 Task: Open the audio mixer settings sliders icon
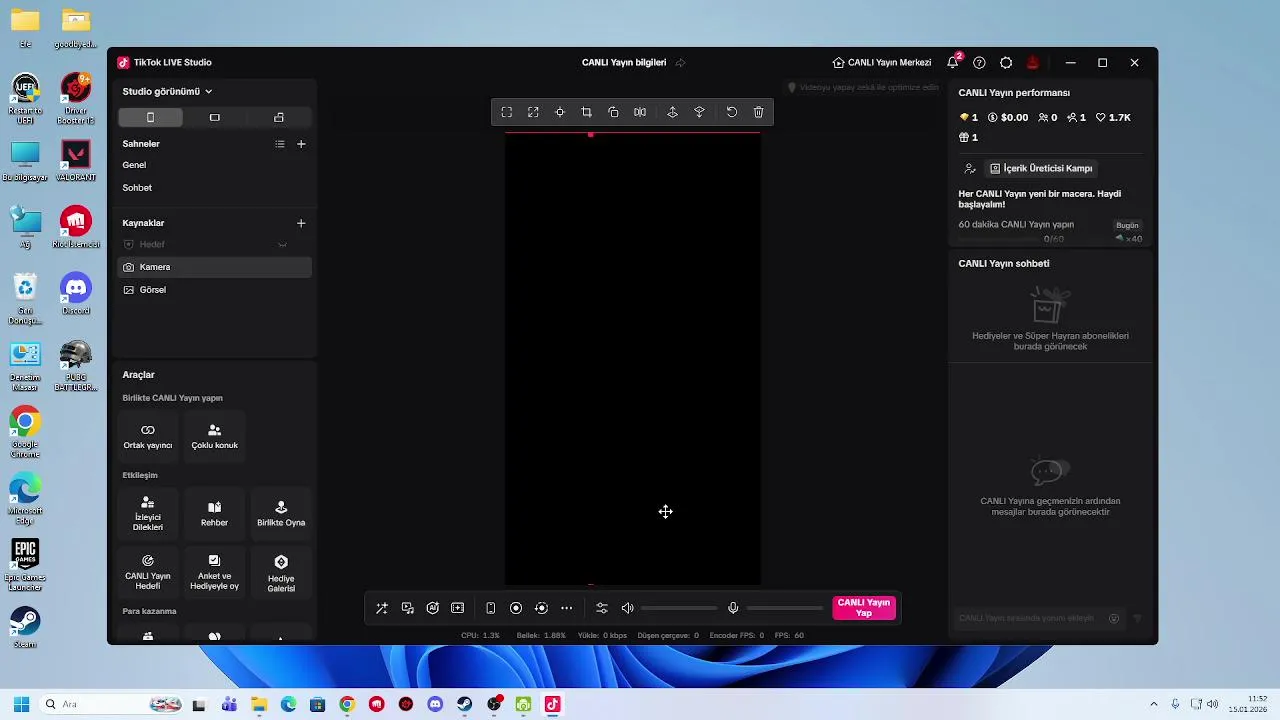click(602, 608)
